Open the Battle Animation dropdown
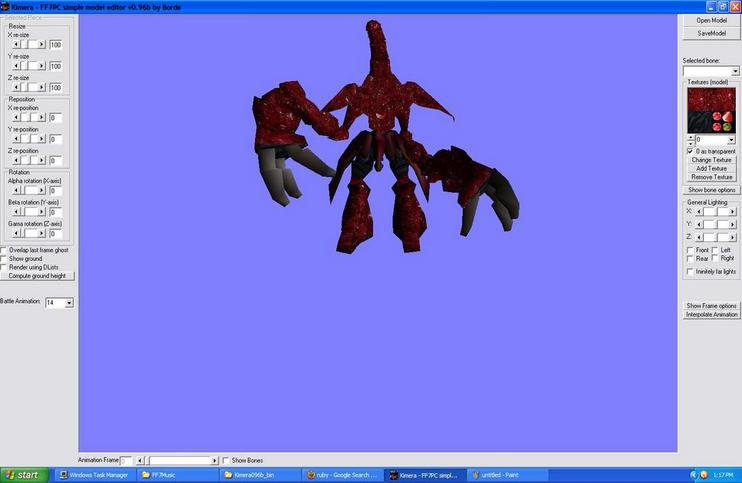Image resolution: width=742 pixels, height=483 pixels. coord(69,303)
